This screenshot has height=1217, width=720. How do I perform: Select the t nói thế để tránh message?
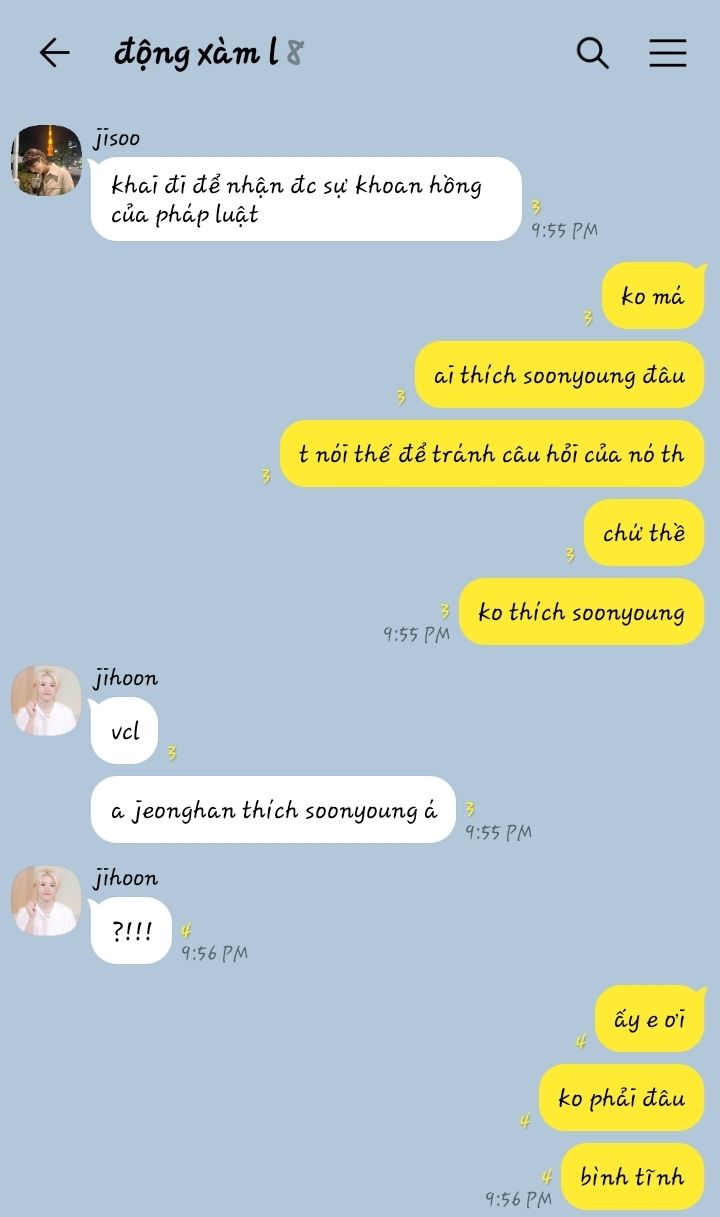pyautogui.click(x=492, y=454)
